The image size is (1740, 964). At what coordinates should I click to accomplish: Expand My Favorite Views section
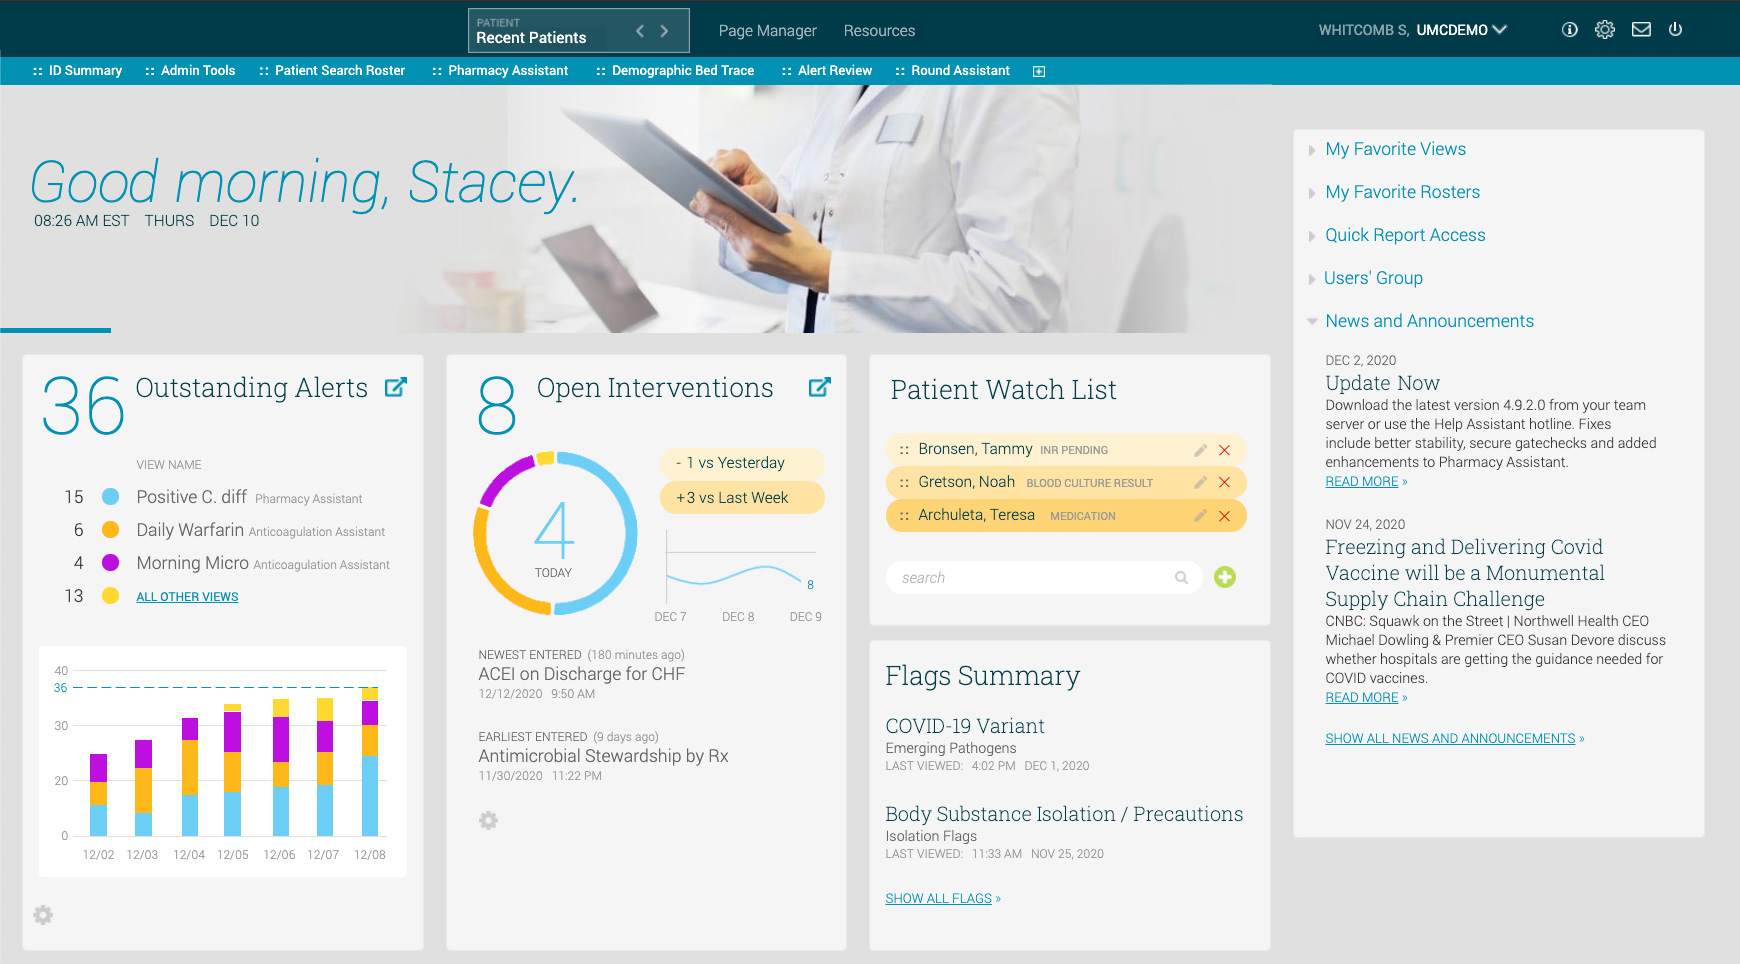(x=1395, y=149)
